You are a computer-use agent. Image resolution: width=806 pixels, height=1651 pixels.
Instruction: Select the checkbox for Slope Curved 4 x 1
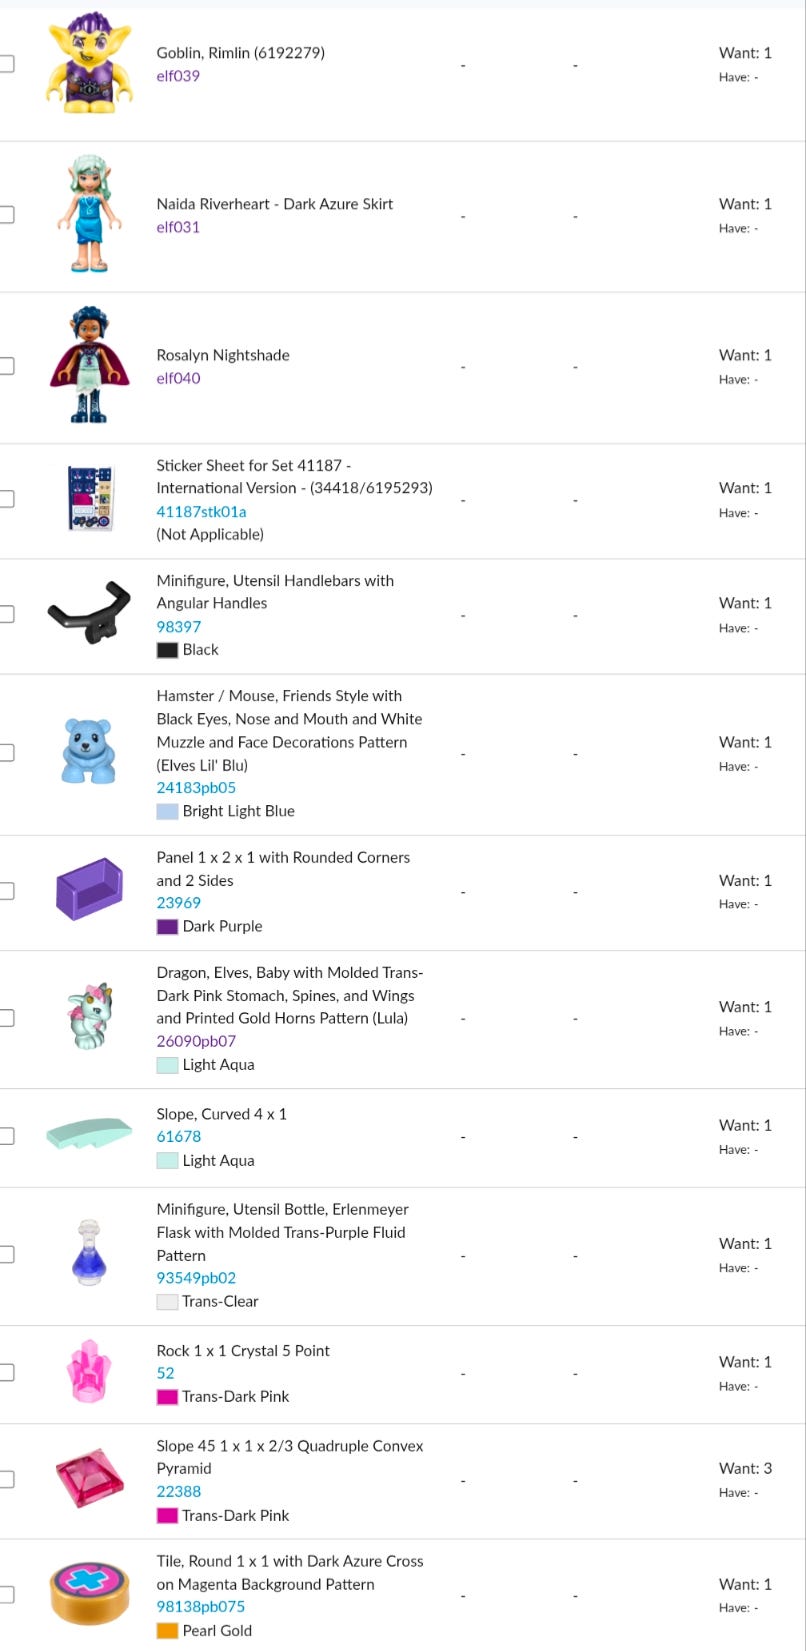[x=6, y=1136]
